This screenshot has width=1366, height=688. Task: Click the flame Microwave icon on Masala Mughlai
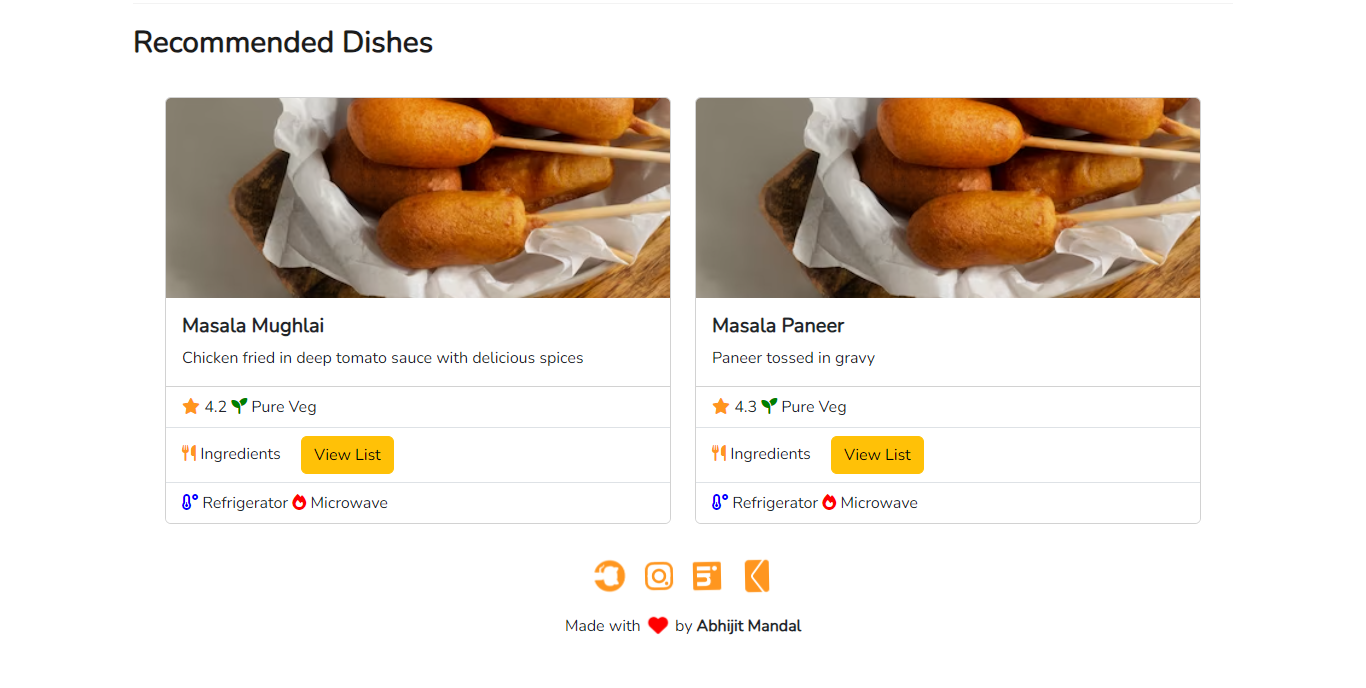[297, 502]
